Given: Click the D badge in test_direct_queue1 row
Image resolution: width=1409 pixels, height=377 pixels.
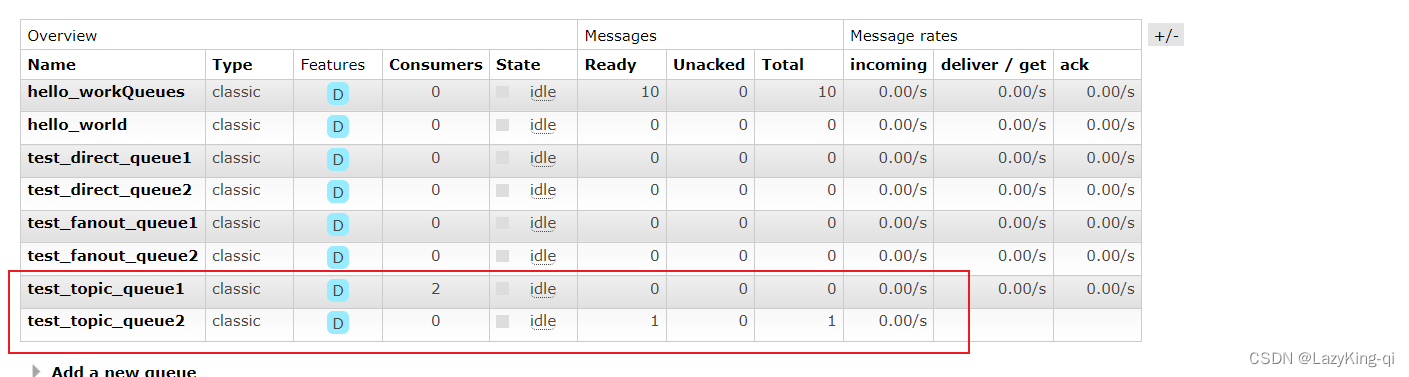Looking at the screenshot, I should 338,160.
